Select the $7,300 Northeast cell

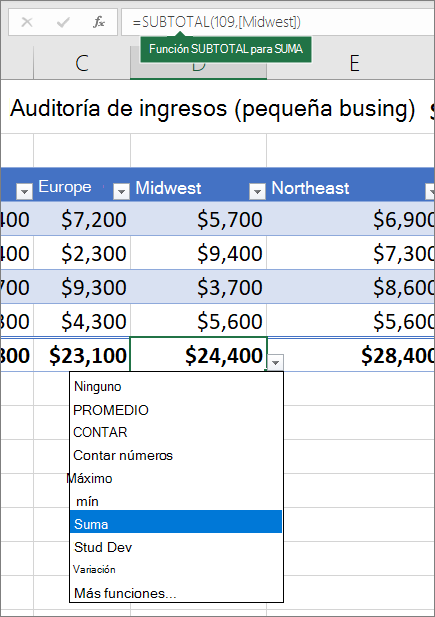point(351,253)
